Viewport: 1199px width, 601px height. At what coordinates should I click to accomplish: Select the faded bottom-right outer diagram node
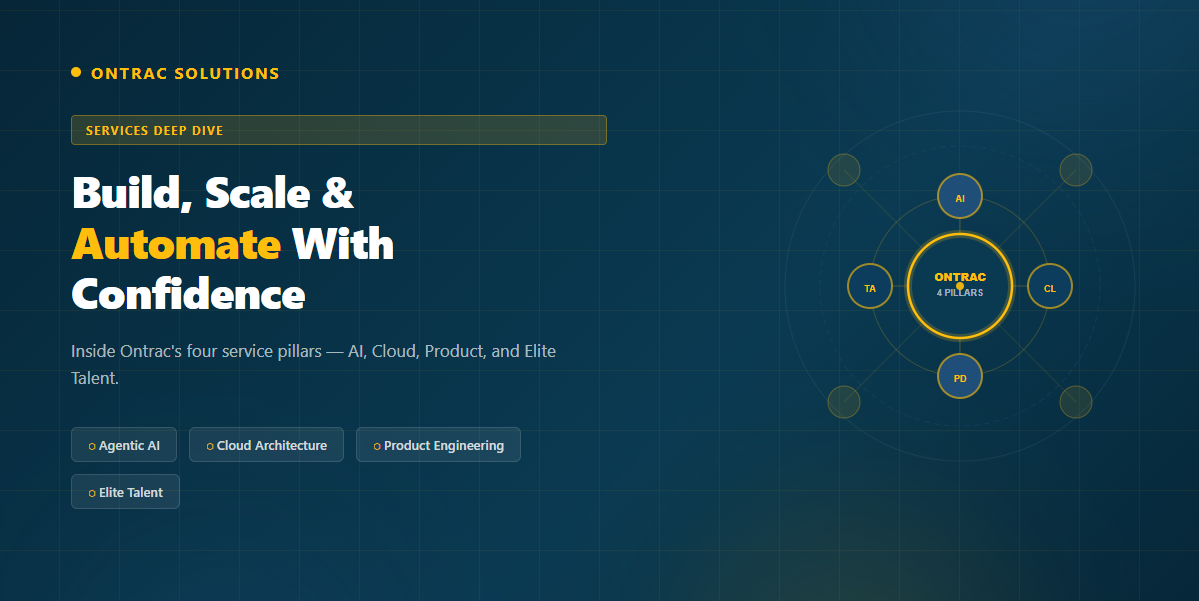tap(1076, 402)
